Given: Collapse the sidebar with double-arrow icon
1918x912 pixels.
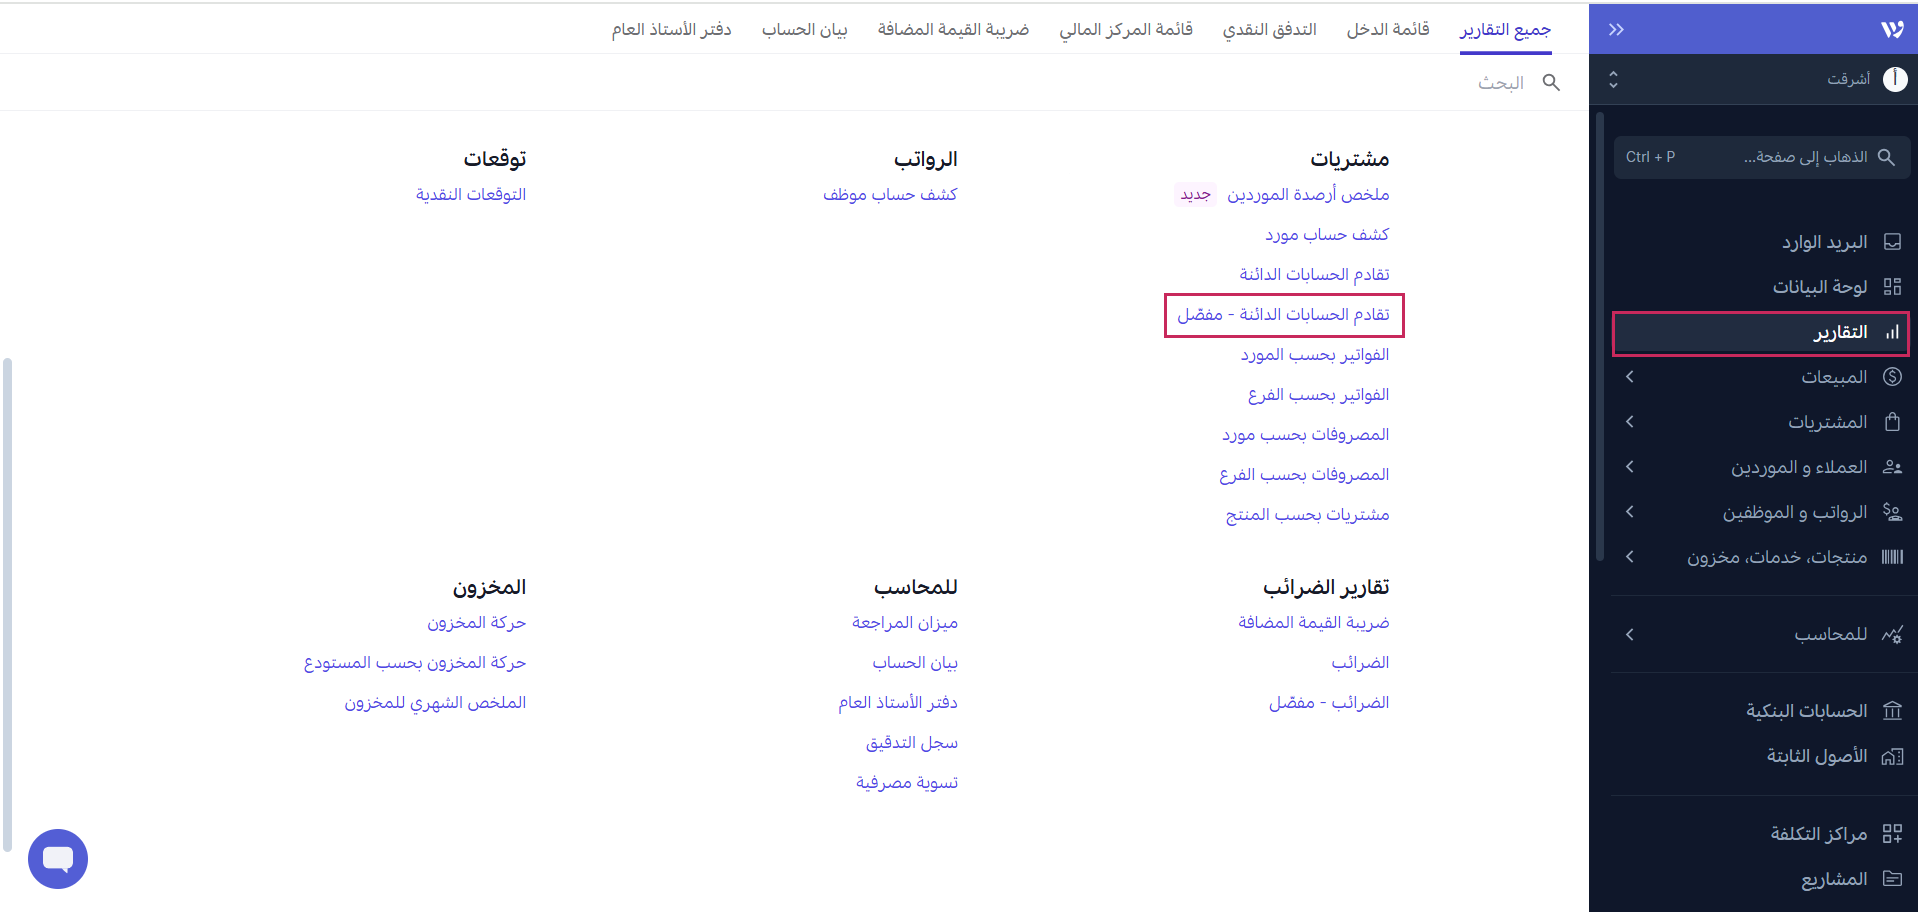Looking at the screenshot, I should (1616, 30).
